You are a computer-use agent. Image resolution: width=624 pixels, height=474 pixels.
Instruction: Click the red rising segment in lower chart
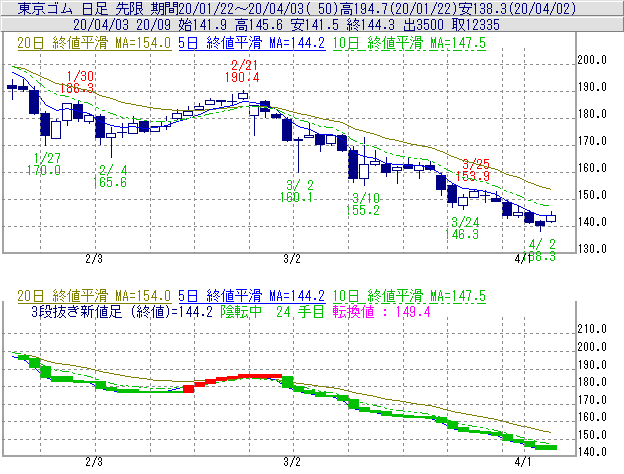(x=233, y=381)
